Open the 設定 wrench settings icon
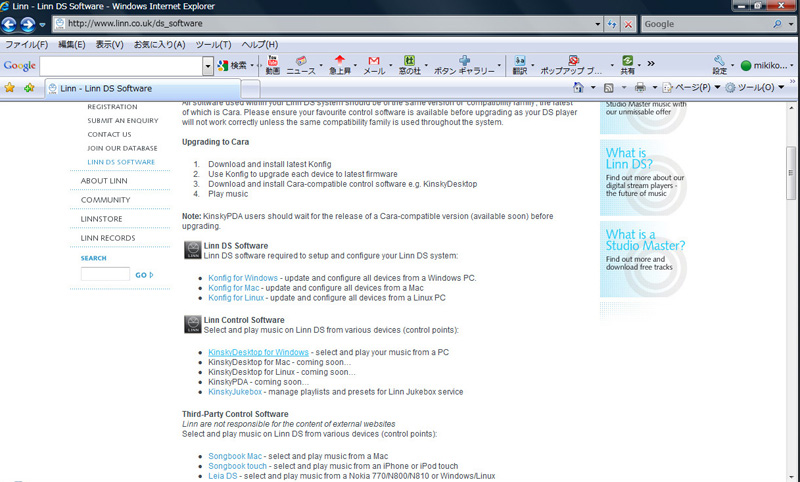 (719, 65)
